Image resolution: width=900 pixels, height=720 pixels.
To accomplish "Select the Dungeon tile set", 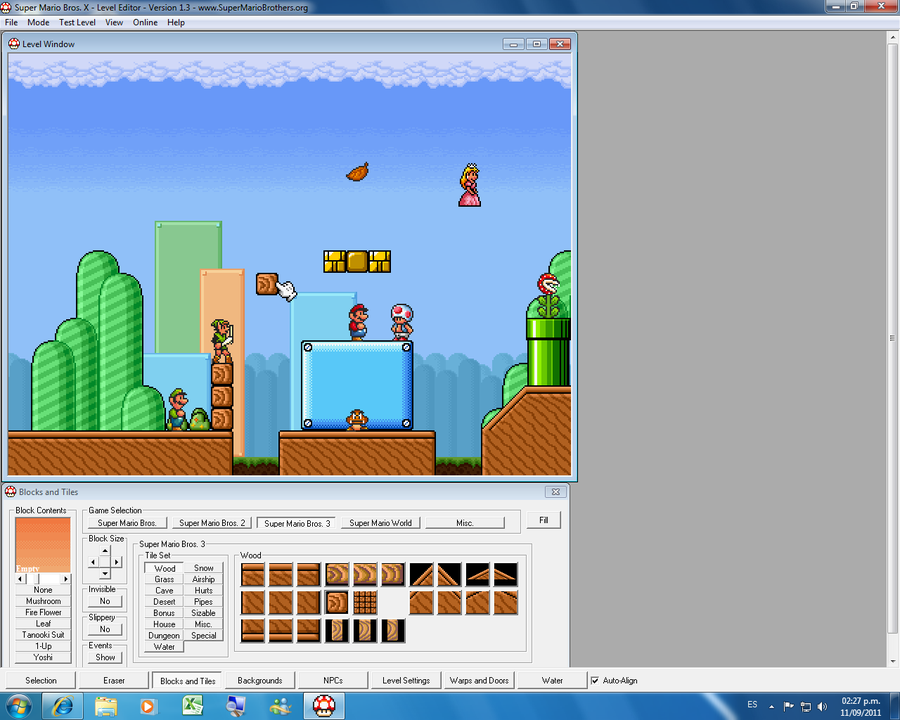I will 164,636.
